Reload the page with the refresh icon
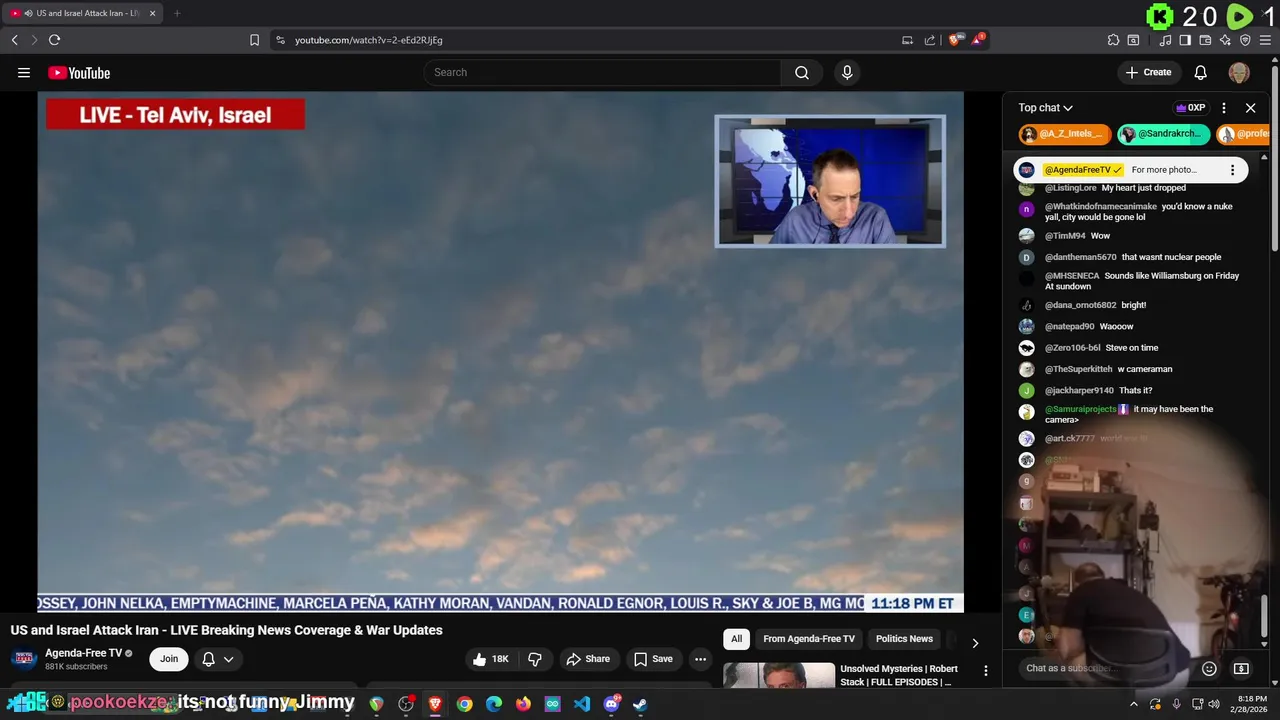Image resolution: width=1280 pixels, height=720 pixels. [54, 40]
